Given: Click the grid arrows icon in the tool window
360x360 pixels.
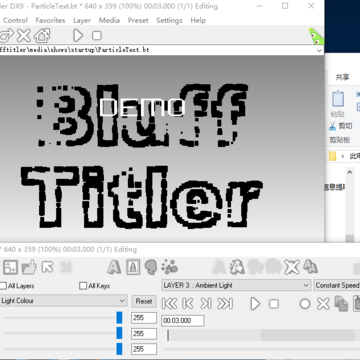Looking at the screenshot, I should [x=10, y=267].
